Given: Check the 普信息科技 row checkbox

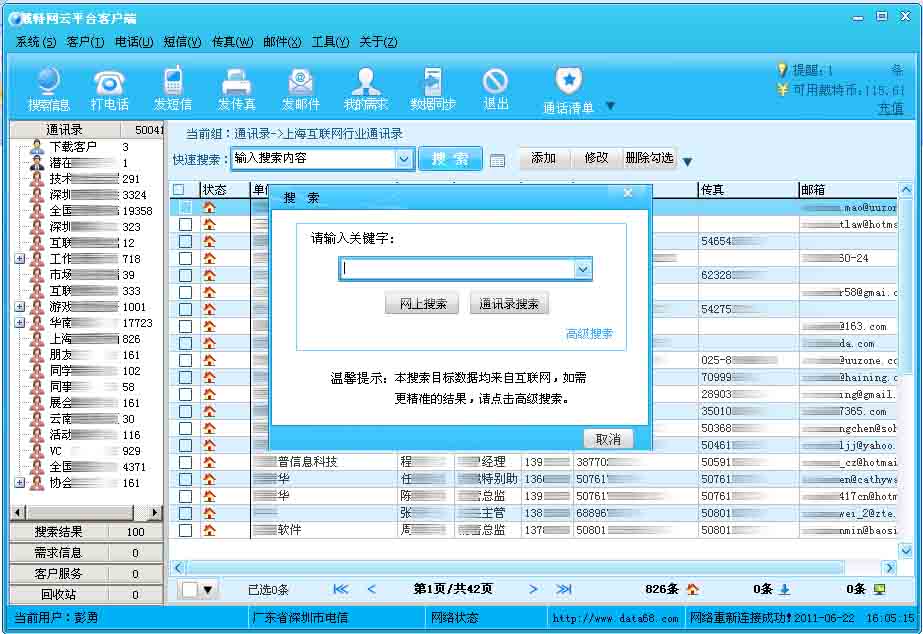Looking at the screenshot, I should pyautogui.click(x=185, y=462).
